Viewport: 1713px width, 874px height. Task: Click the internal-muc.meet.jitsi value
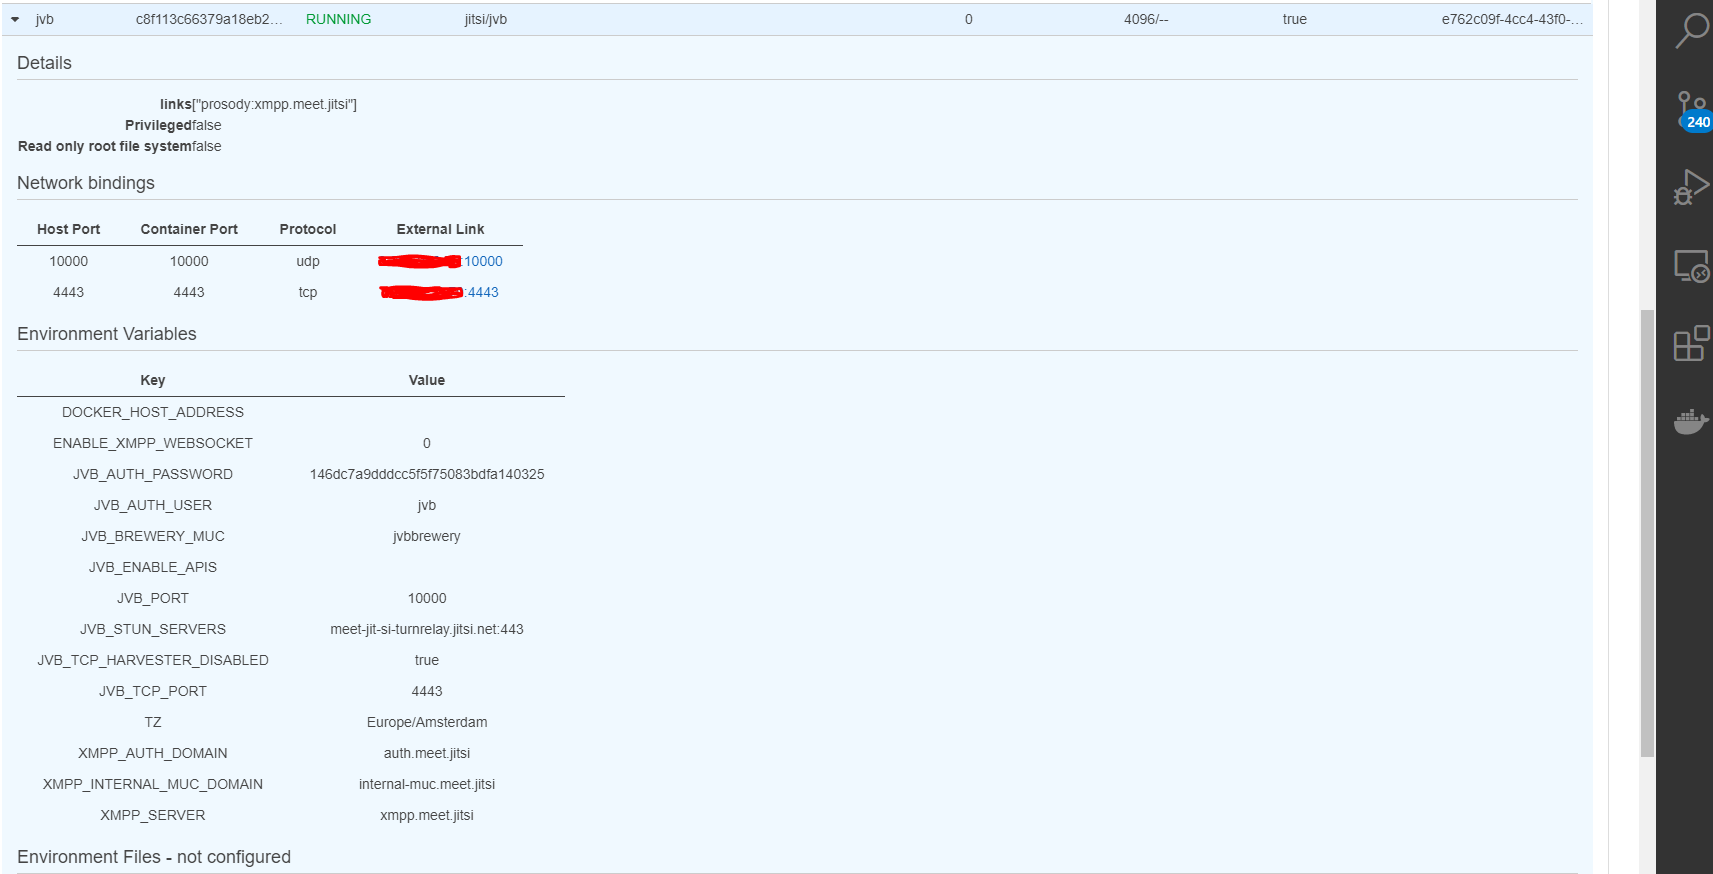[x=427, y=785]
